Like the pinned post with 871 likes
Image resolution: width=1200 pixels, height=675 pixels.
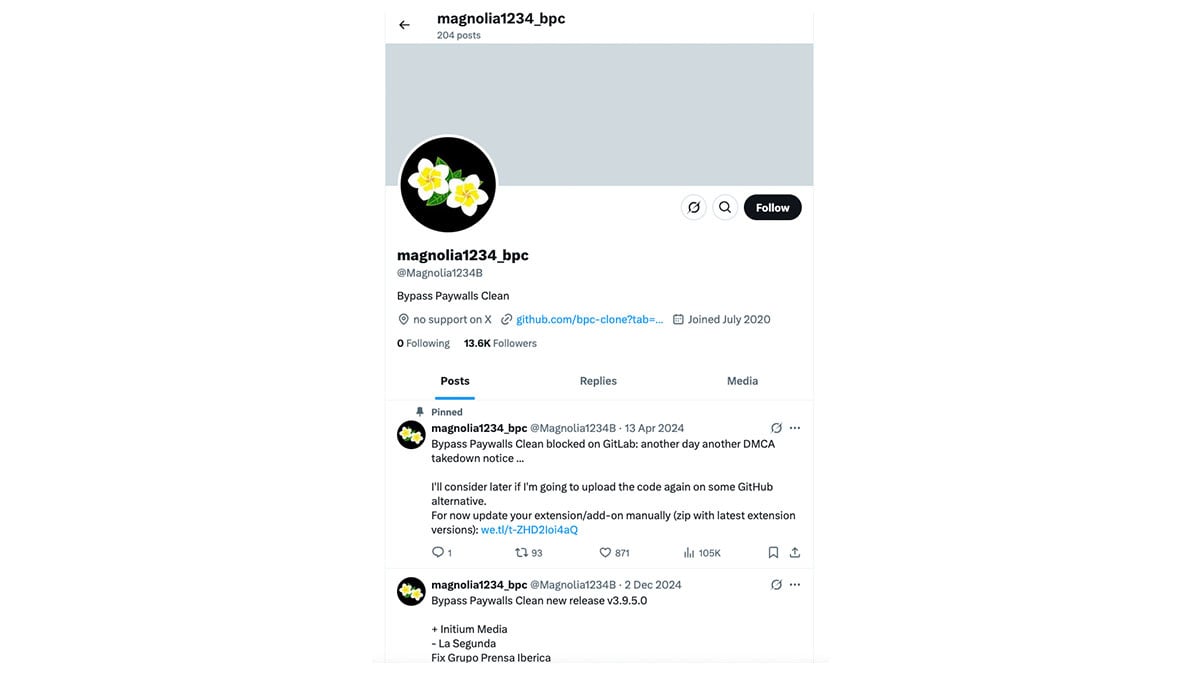(614, 552)
